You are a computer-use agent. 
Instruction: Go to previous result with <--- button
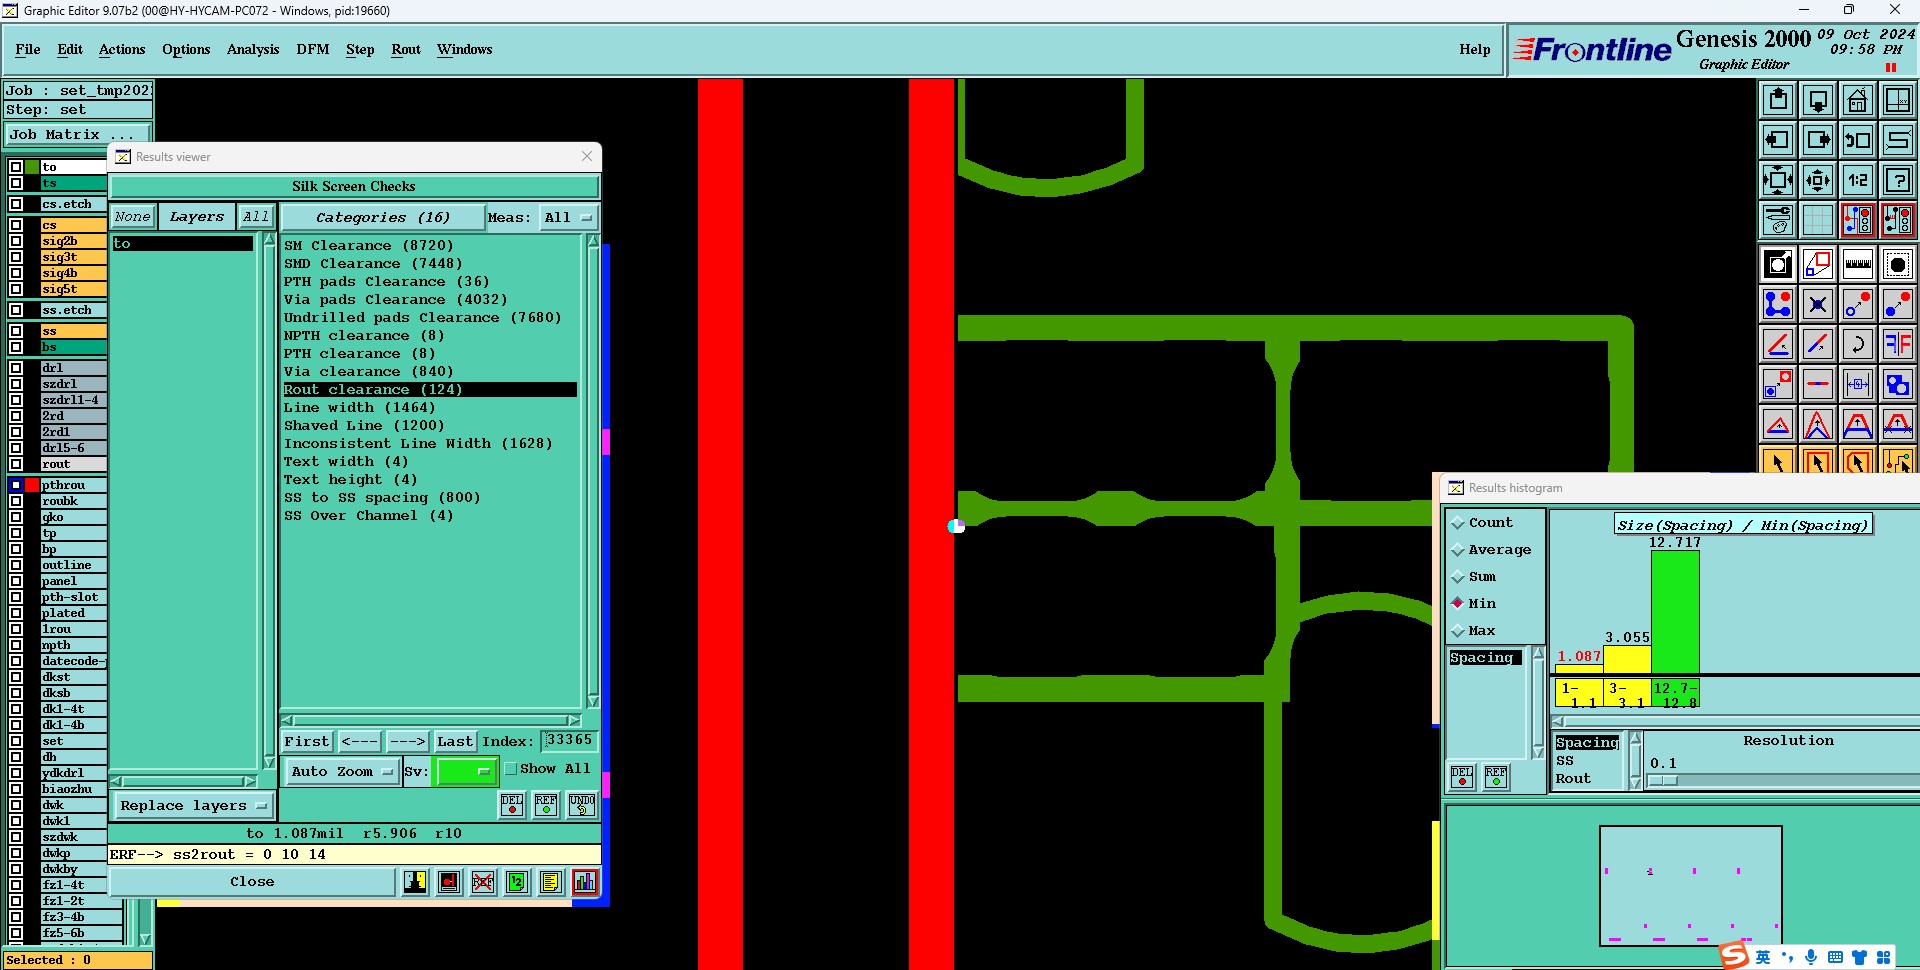click(359, 742)
